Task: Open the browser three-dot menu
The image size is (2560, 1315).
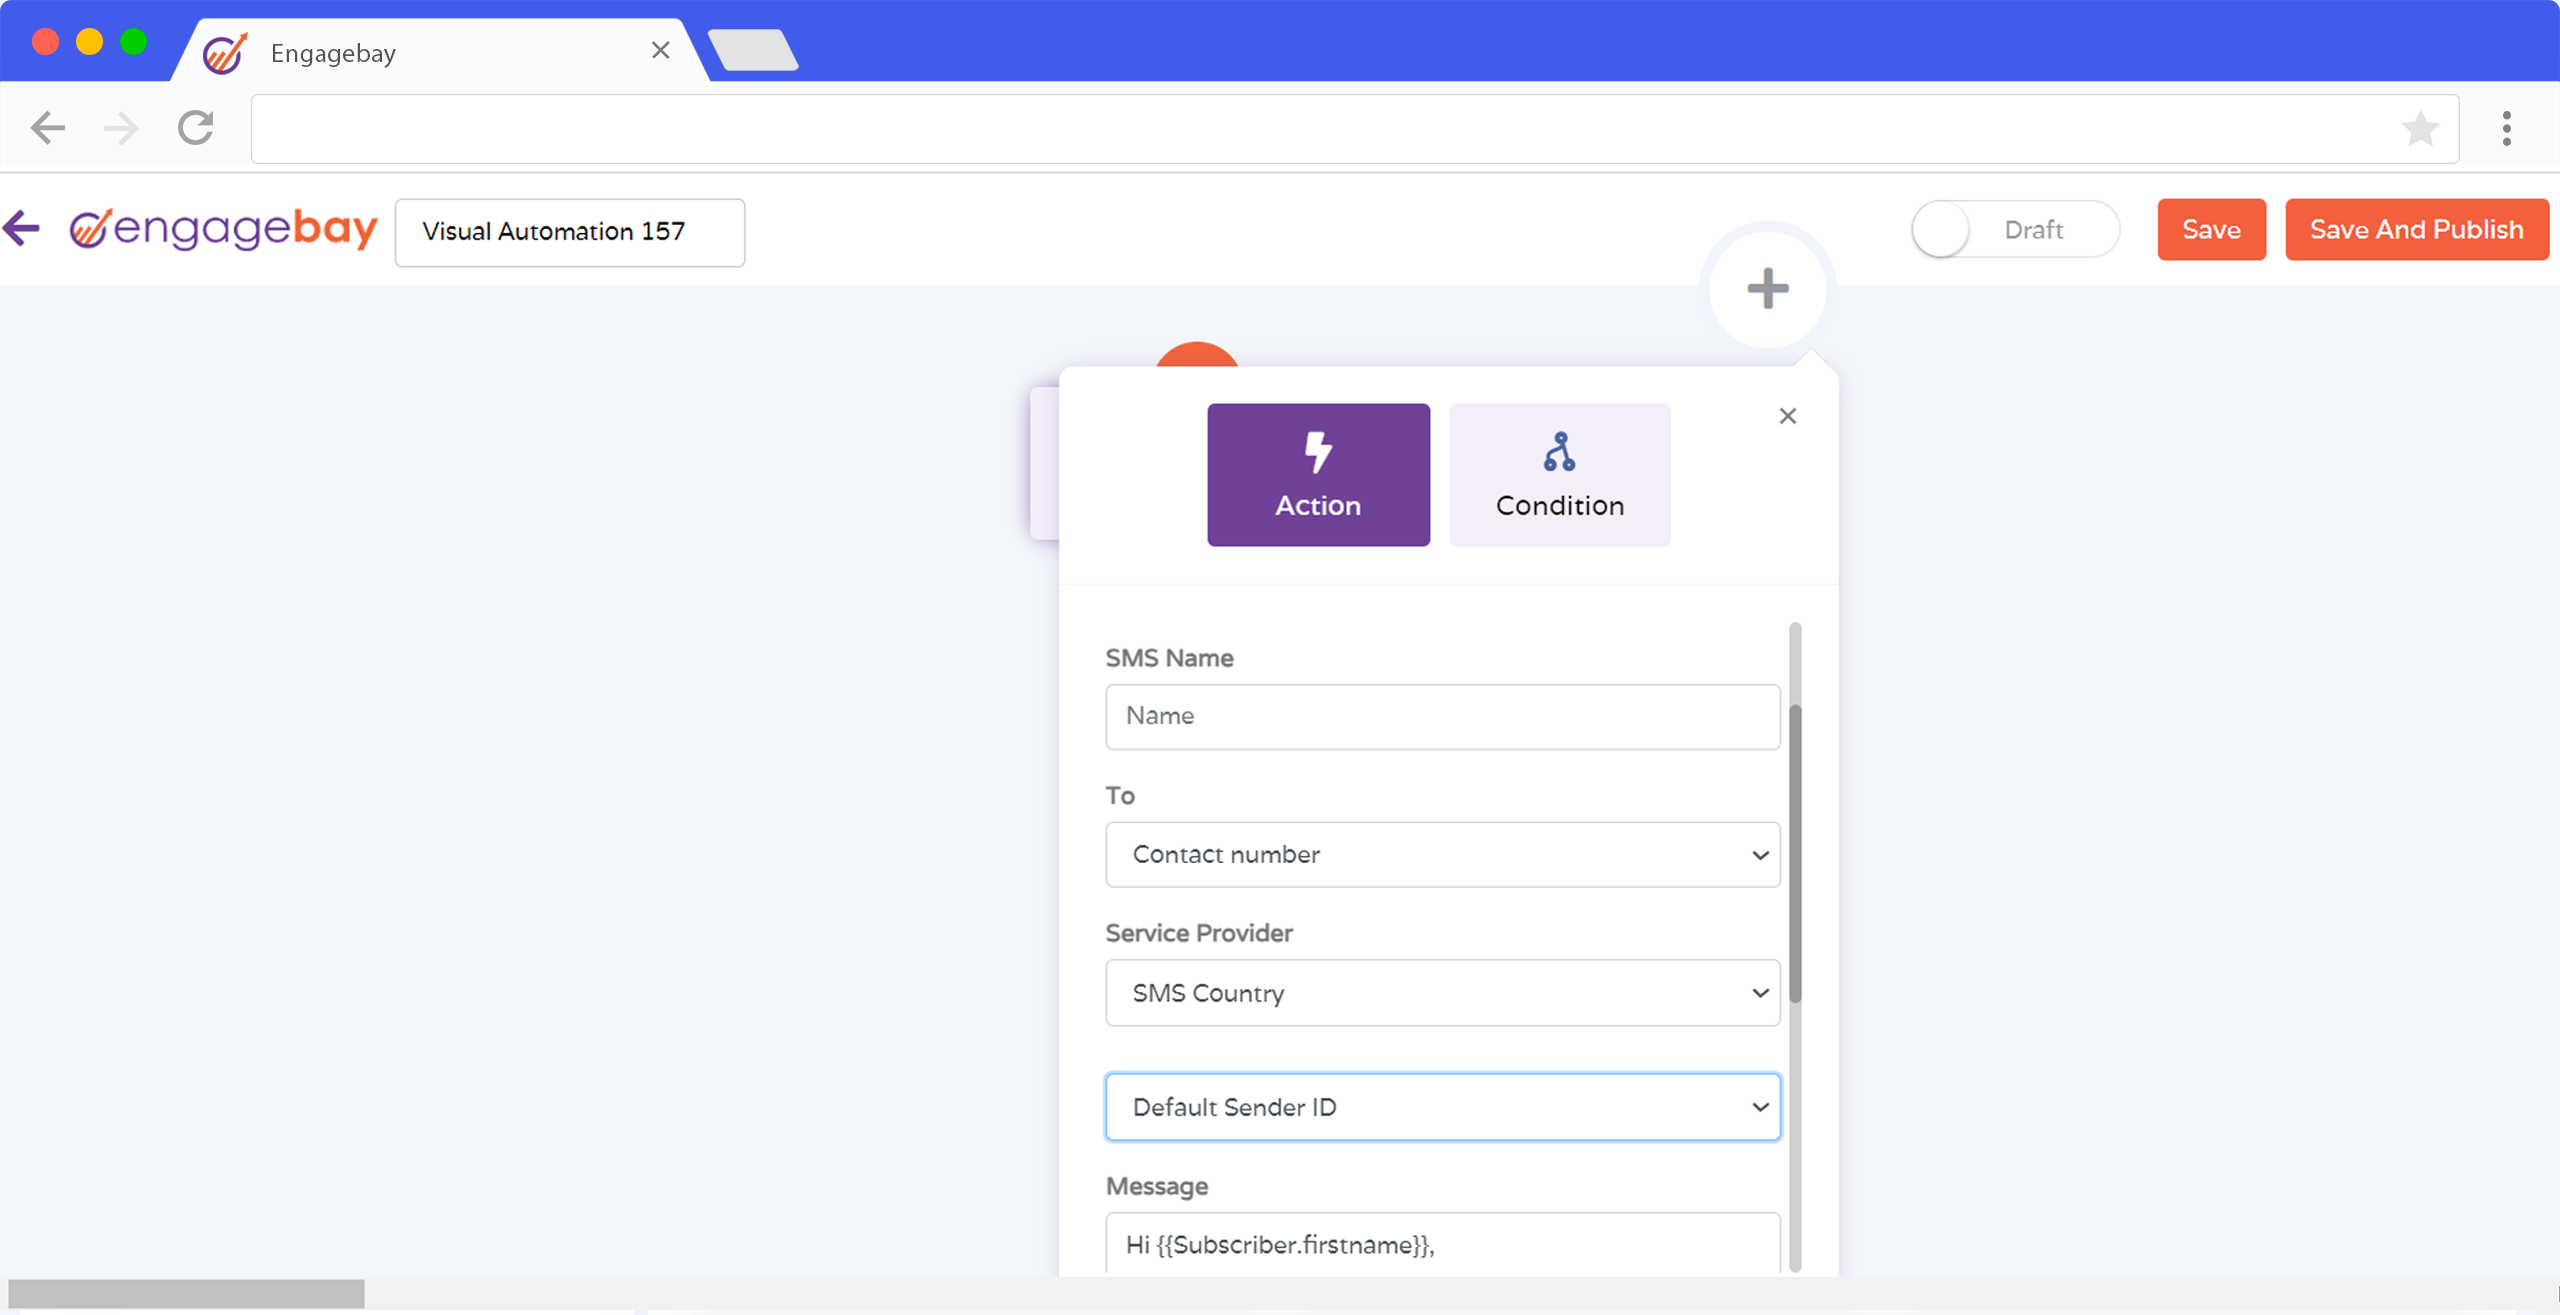Action: pos(2506,129)
